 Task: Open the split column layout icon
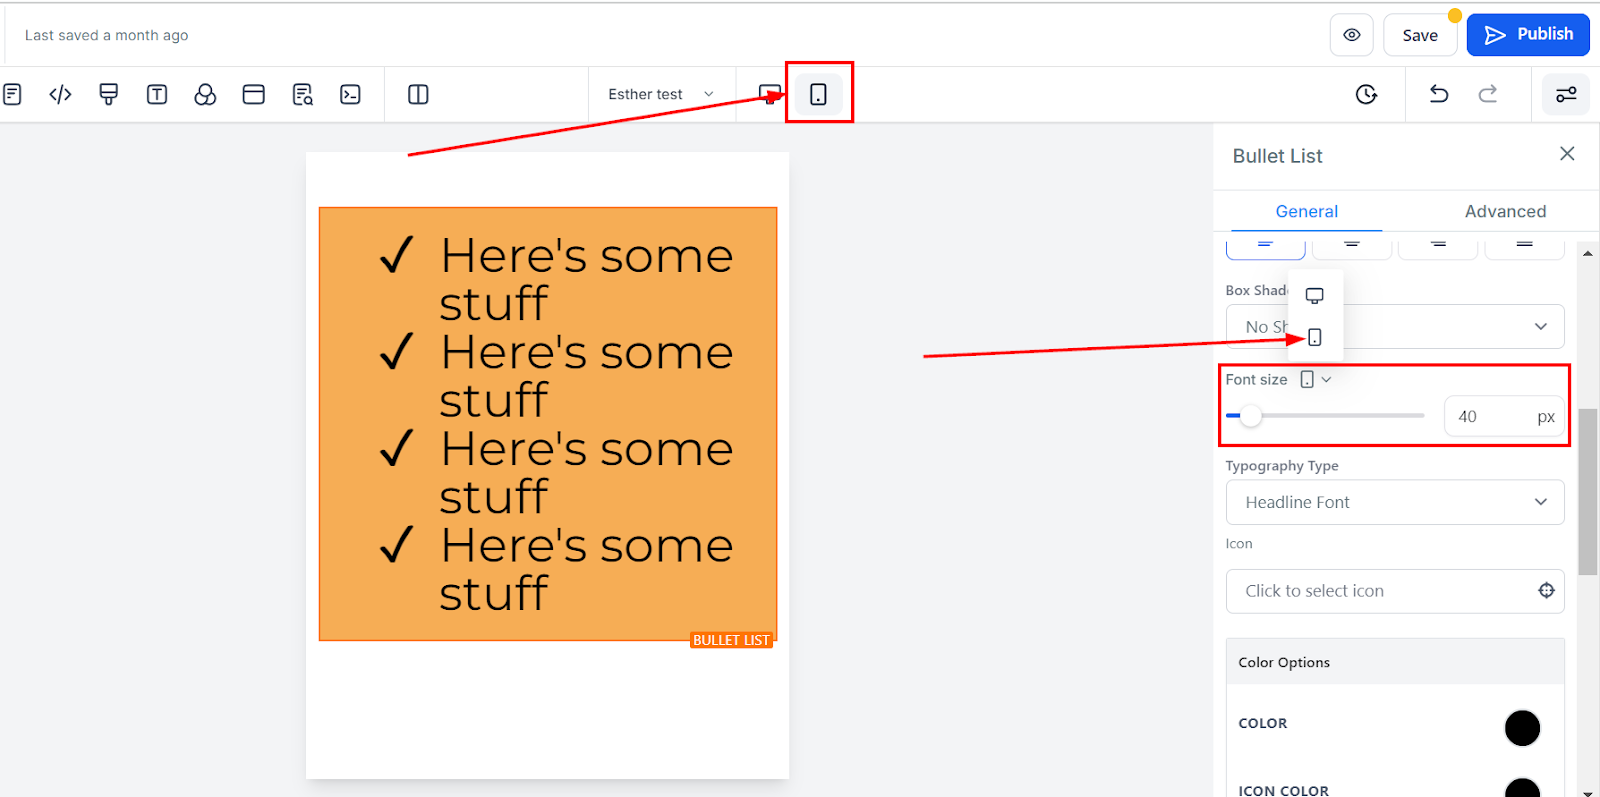pos(418,94)
